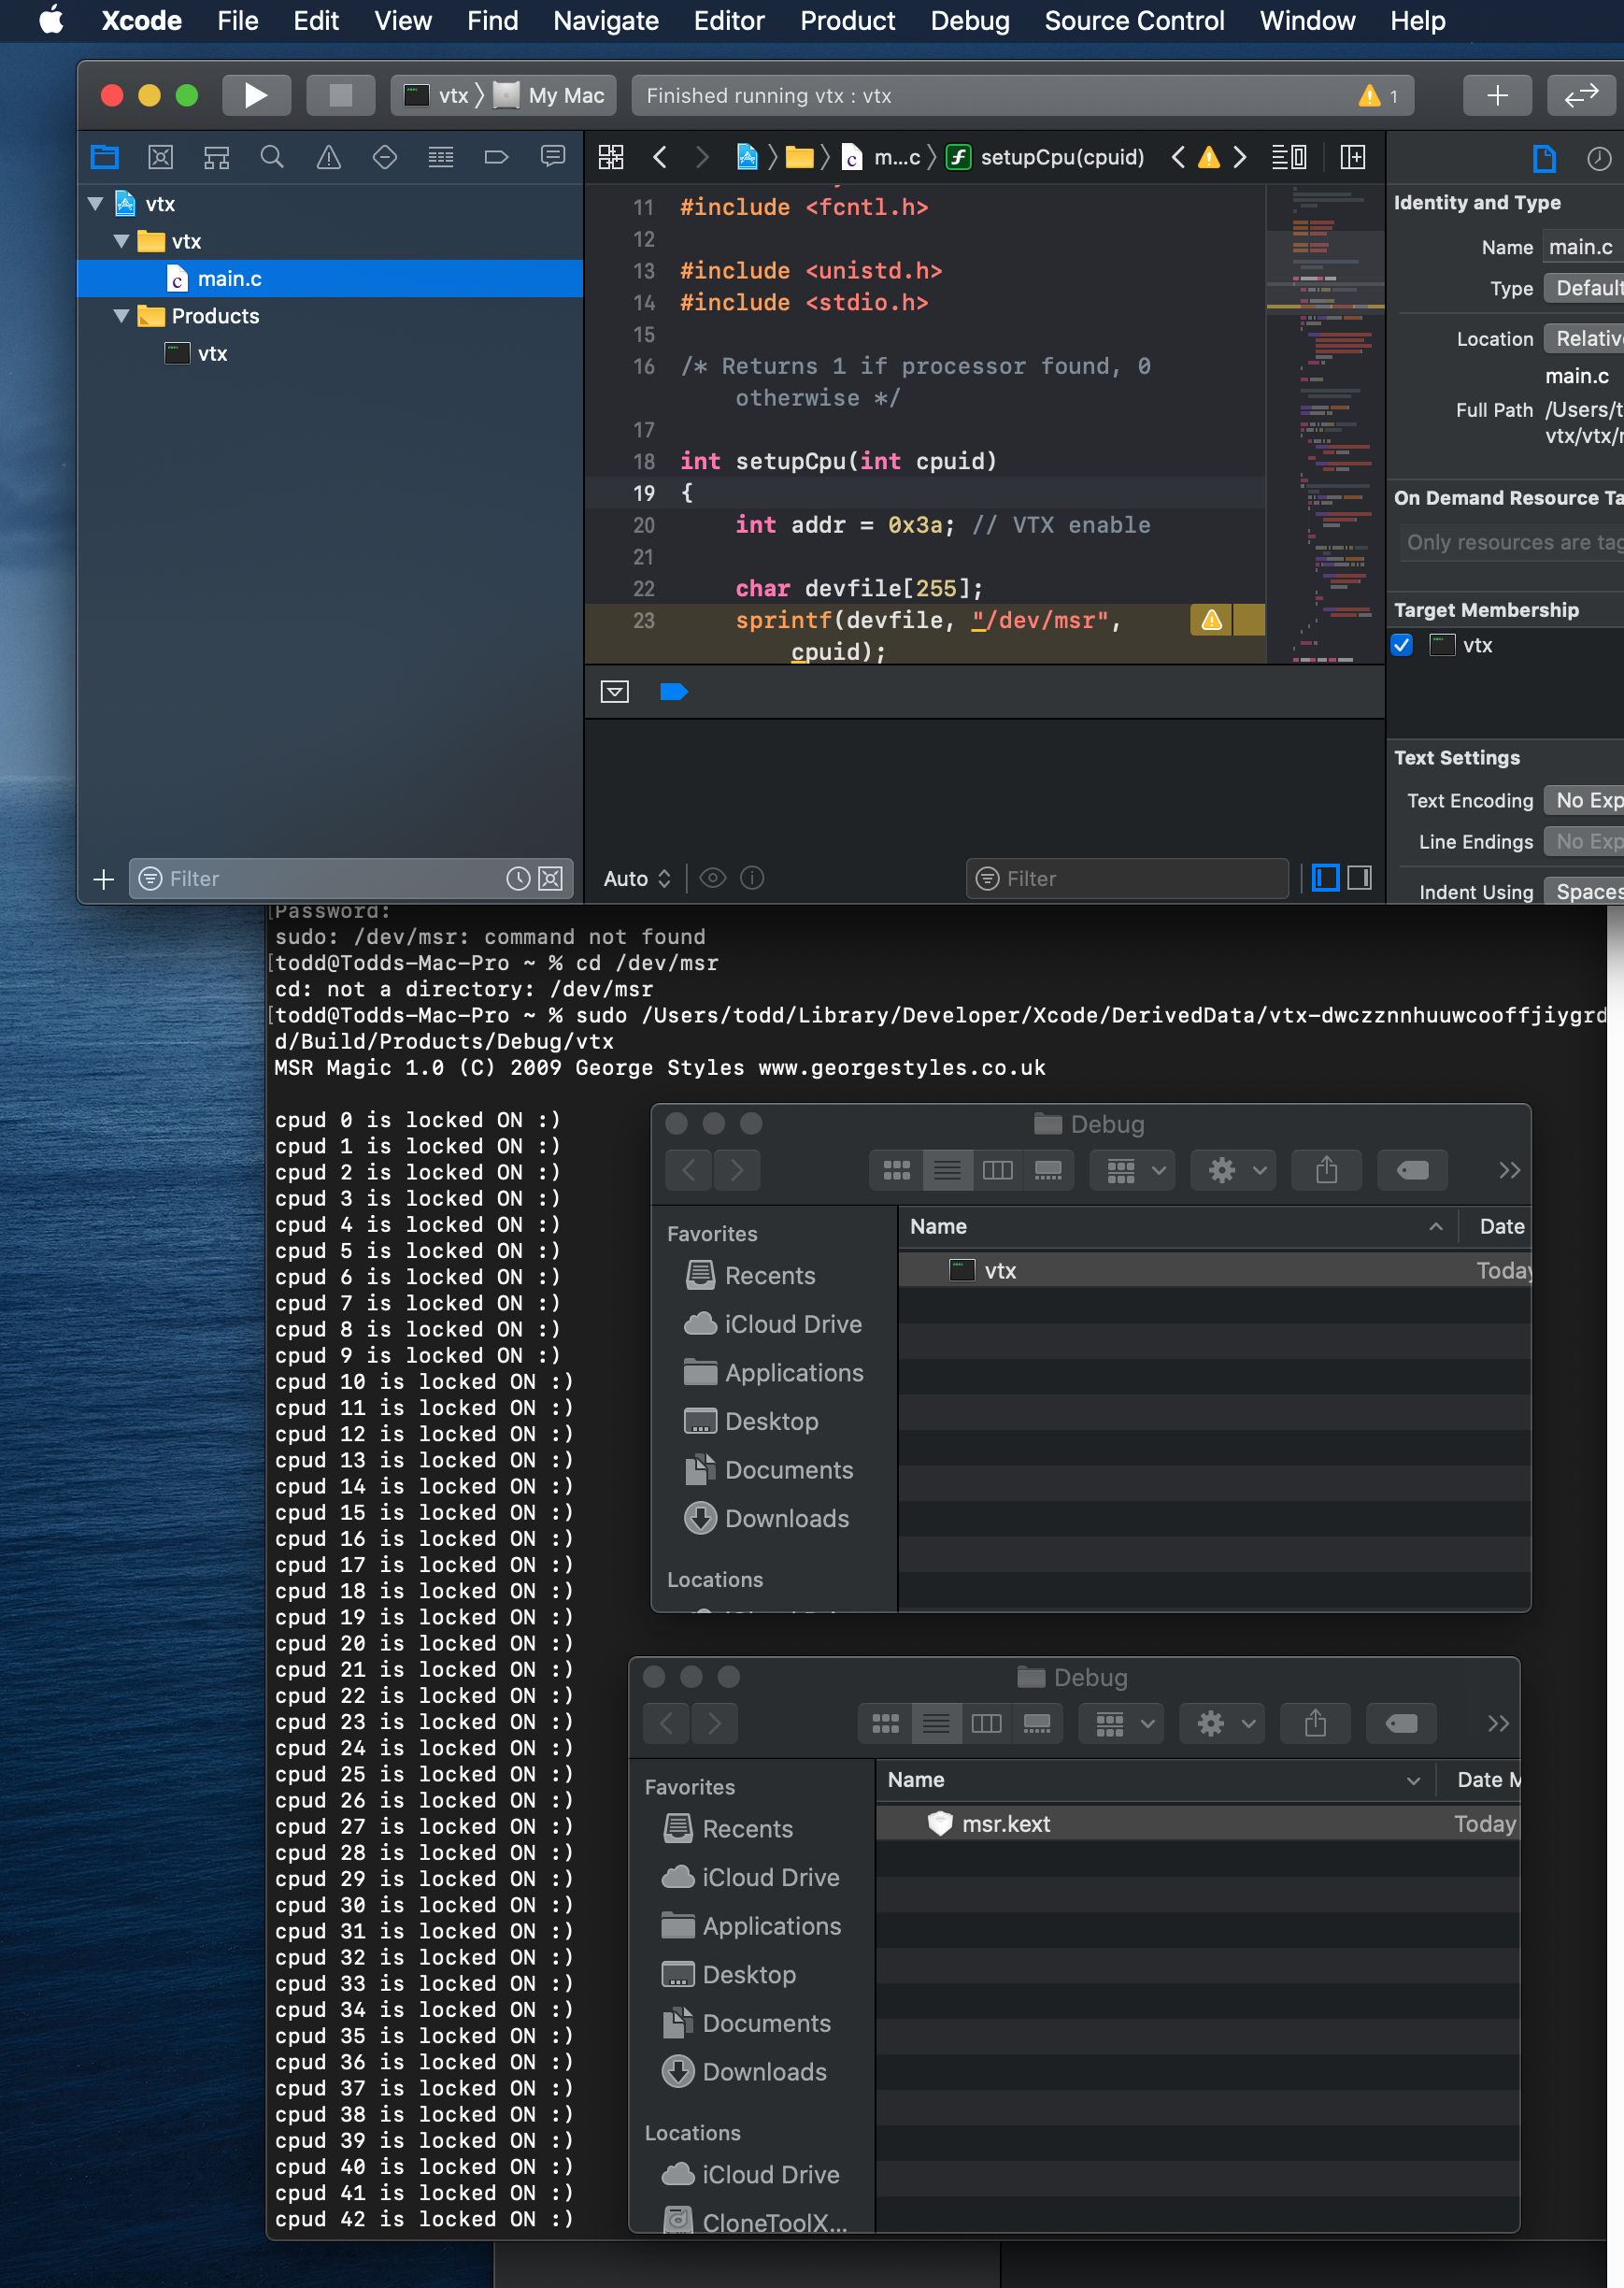Run the vtx scheme with Play button
Screen dimensions: 1624x2288
(x=256, y=95)
